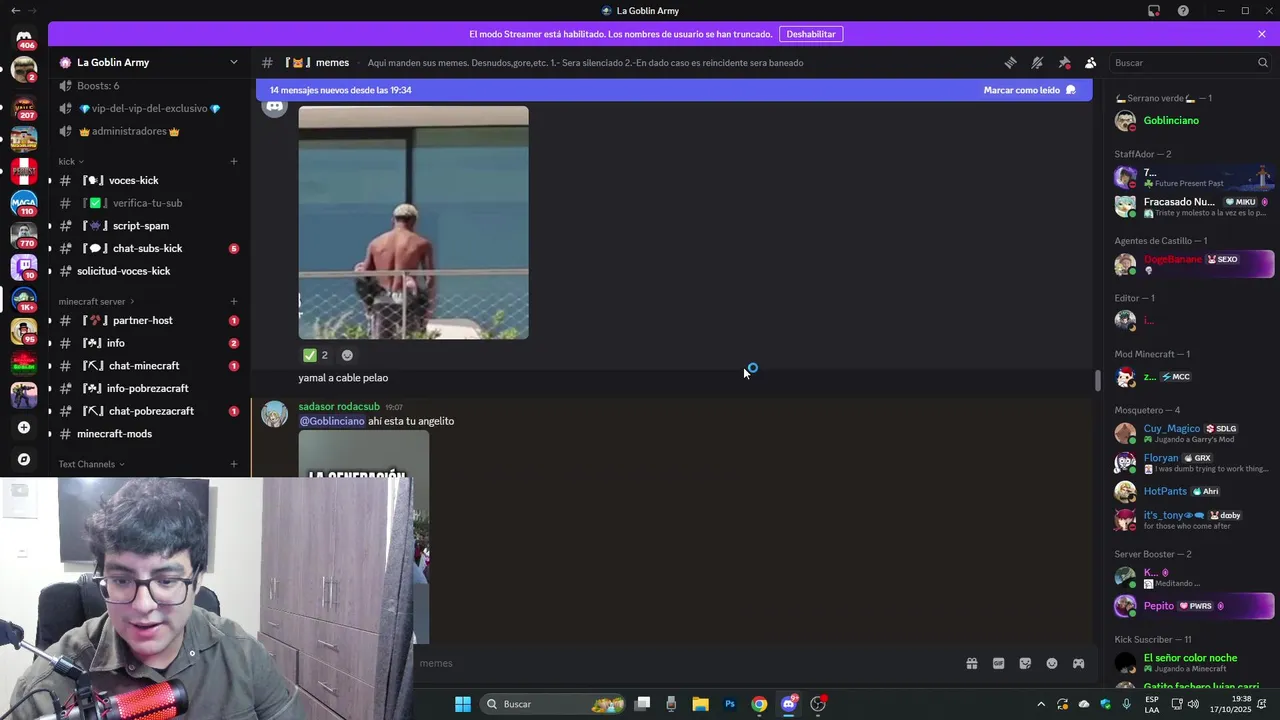1280x720 pixels.
Task: Click the add a server plus icon
Action: click(24, 427)
